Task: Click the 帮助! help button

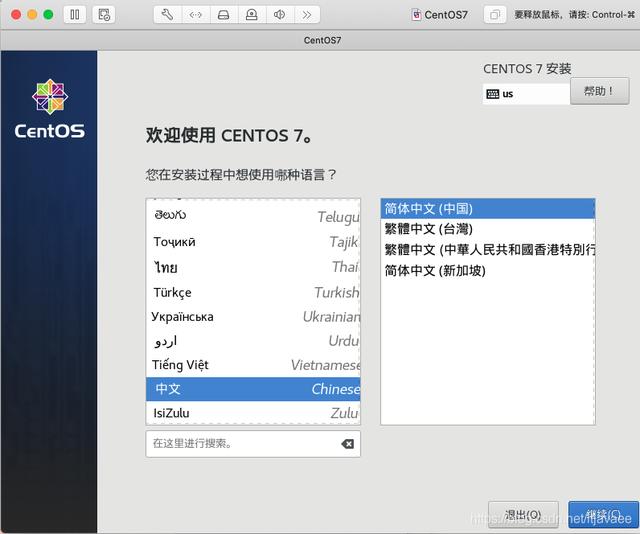Action: pos(599,91)
